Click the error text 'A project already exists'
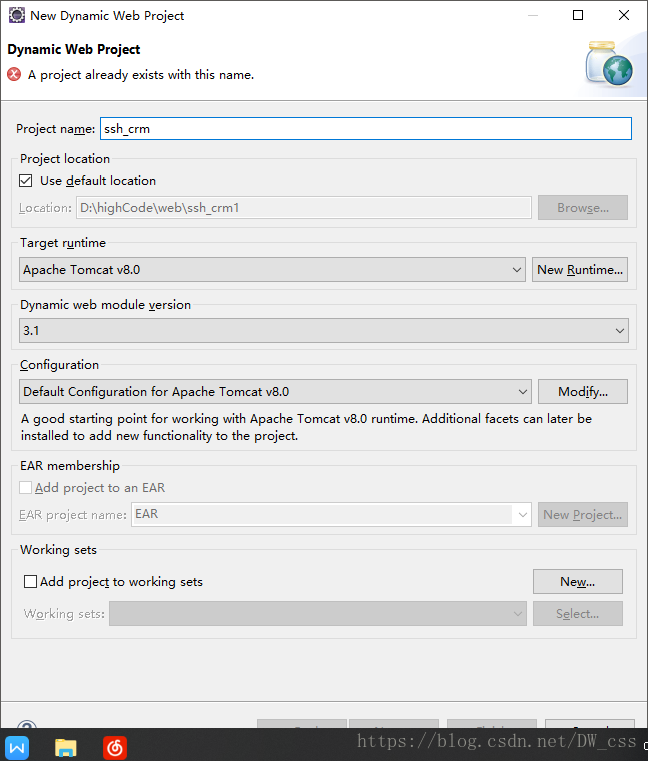The width and height of the screenshot is (648, 761). pyautogui.click(x=141, y=75)
